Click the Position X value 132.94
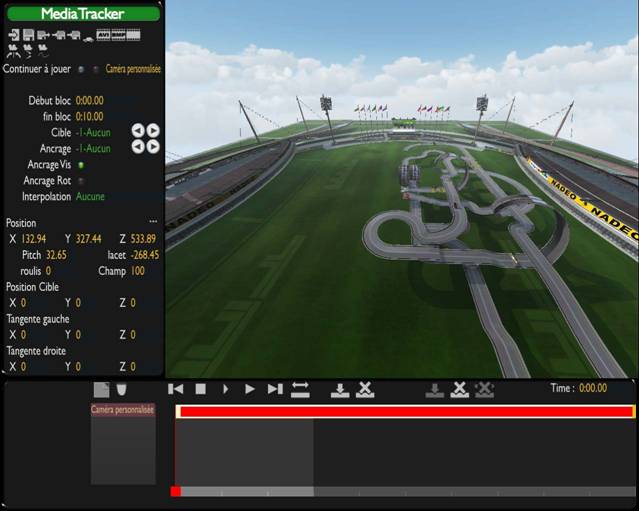Image resolution: width=639 pixels, height=511 pixels. pos(33,239)
